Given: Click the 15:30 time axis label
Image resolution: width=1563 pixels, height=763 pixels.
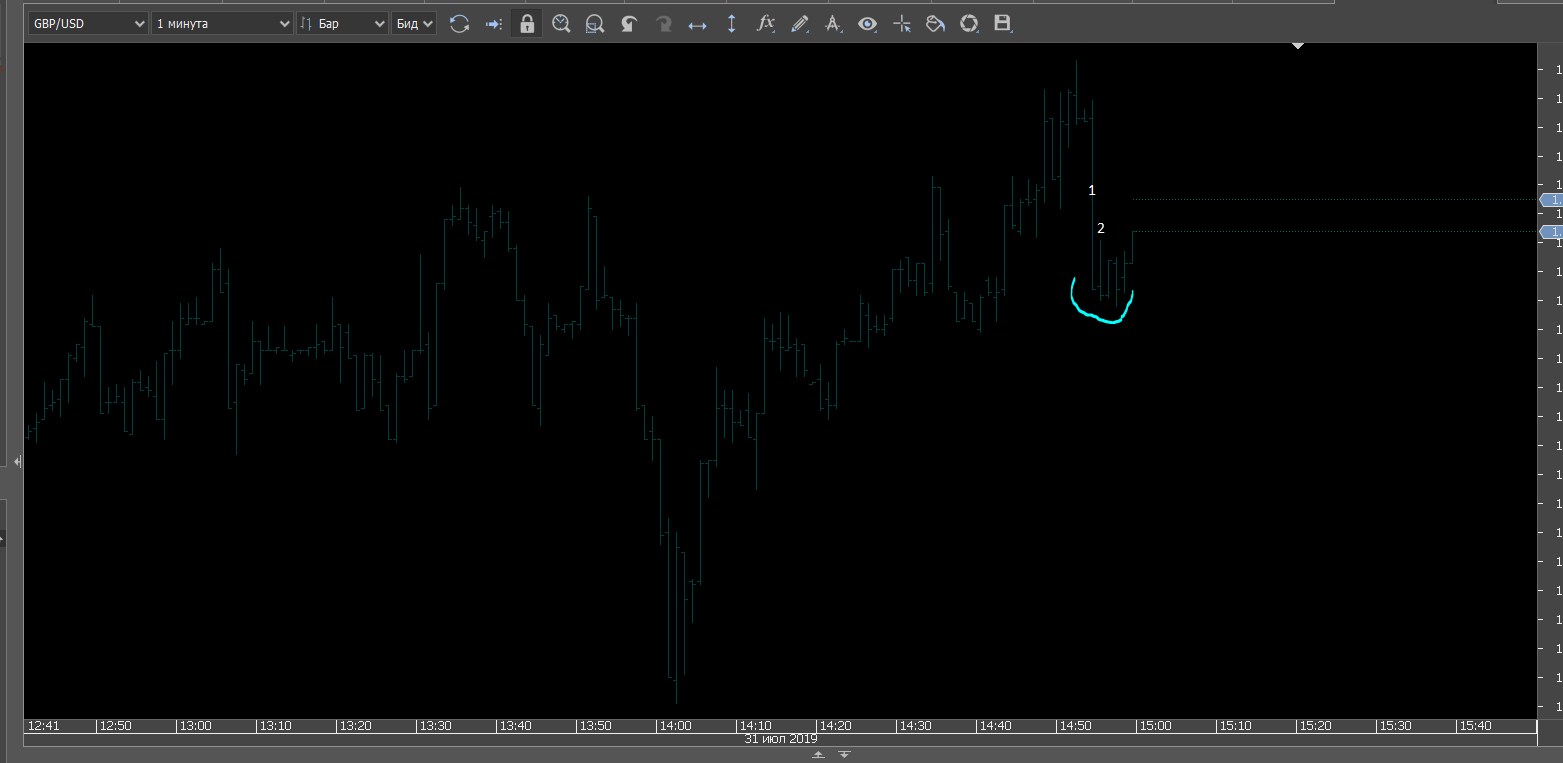Looking at the screenshot, I should point(1395,726).
